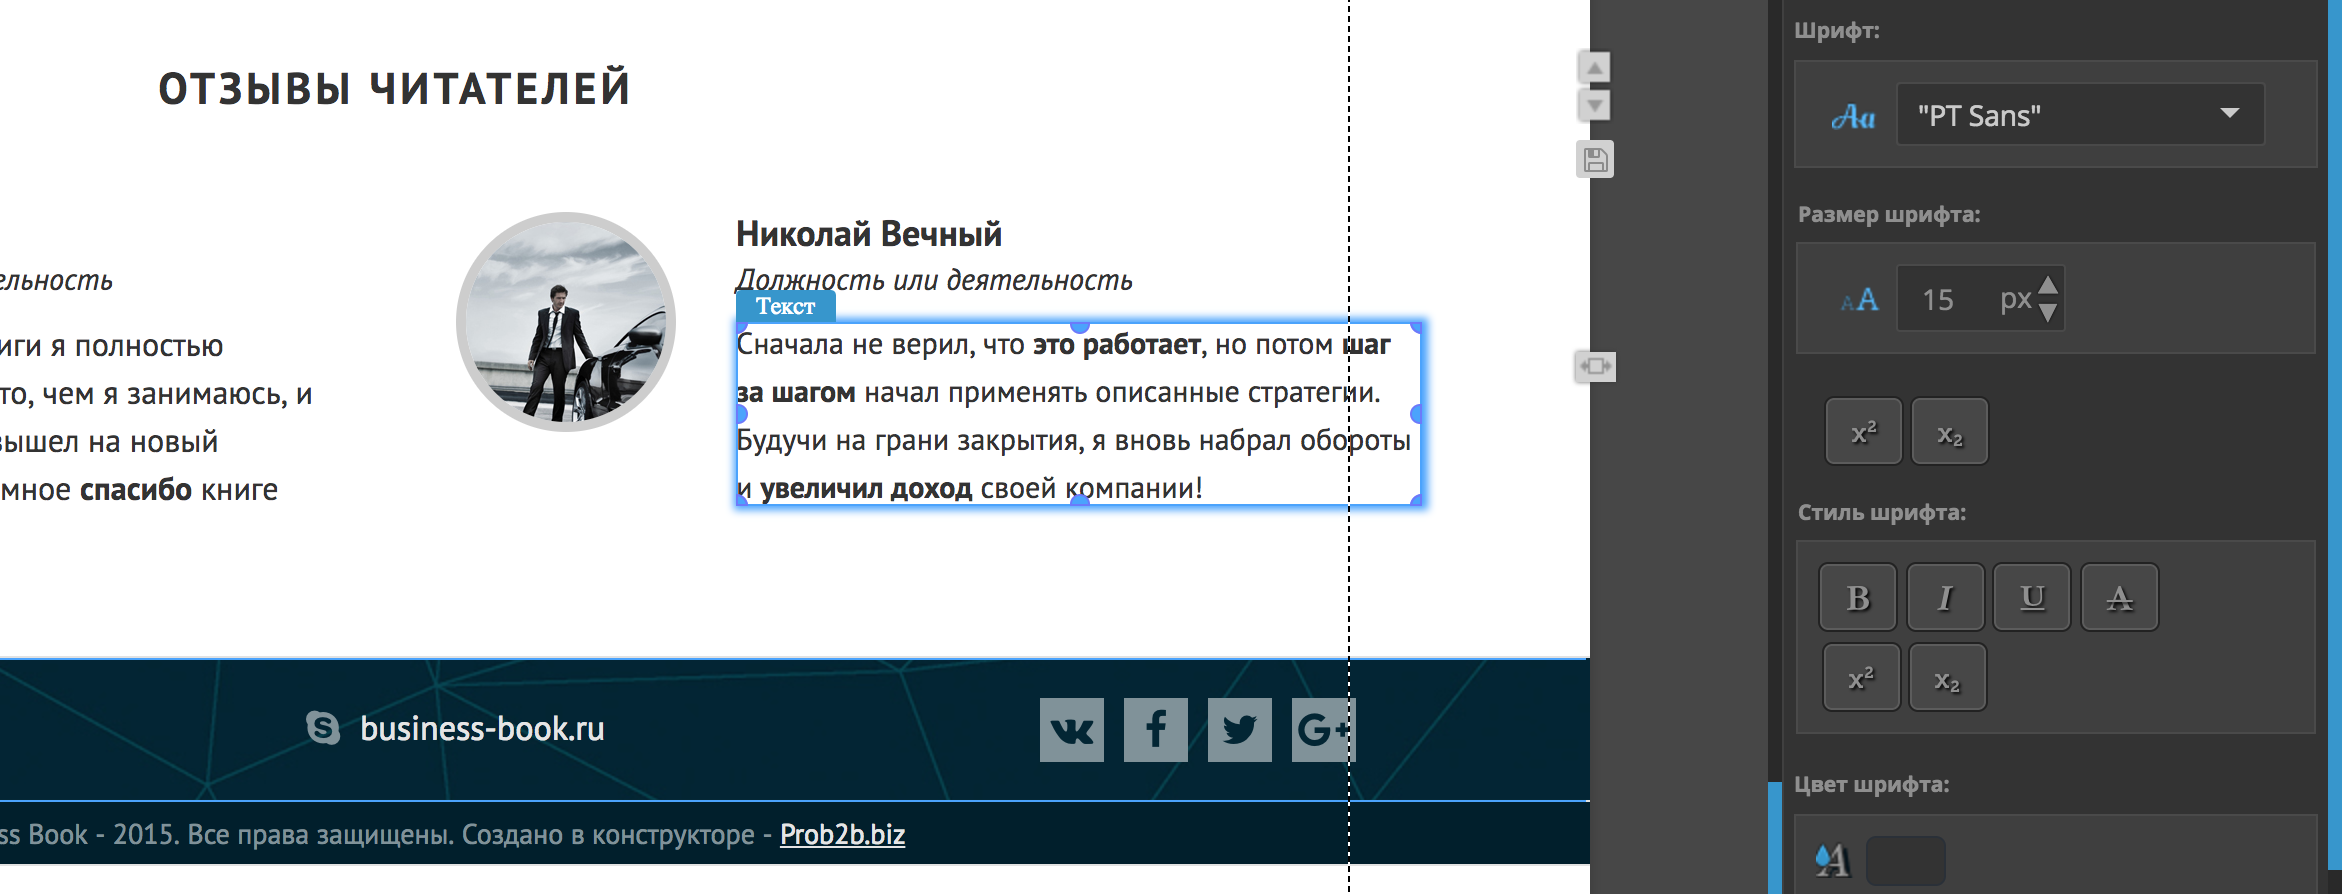The image size is (2342, 894).
Task: Click the right-middle resize handle of text block
Action: tap(1417, 414)
